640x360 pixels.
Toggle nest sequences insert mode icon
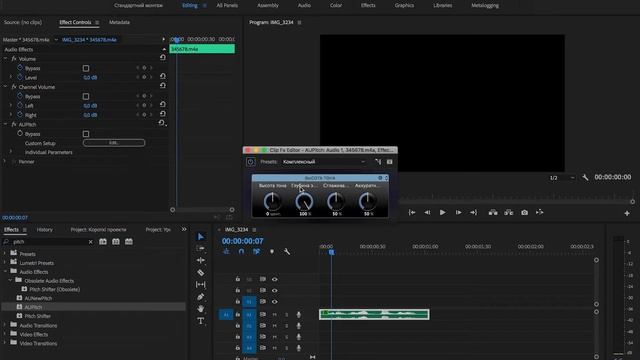point(226,251)
